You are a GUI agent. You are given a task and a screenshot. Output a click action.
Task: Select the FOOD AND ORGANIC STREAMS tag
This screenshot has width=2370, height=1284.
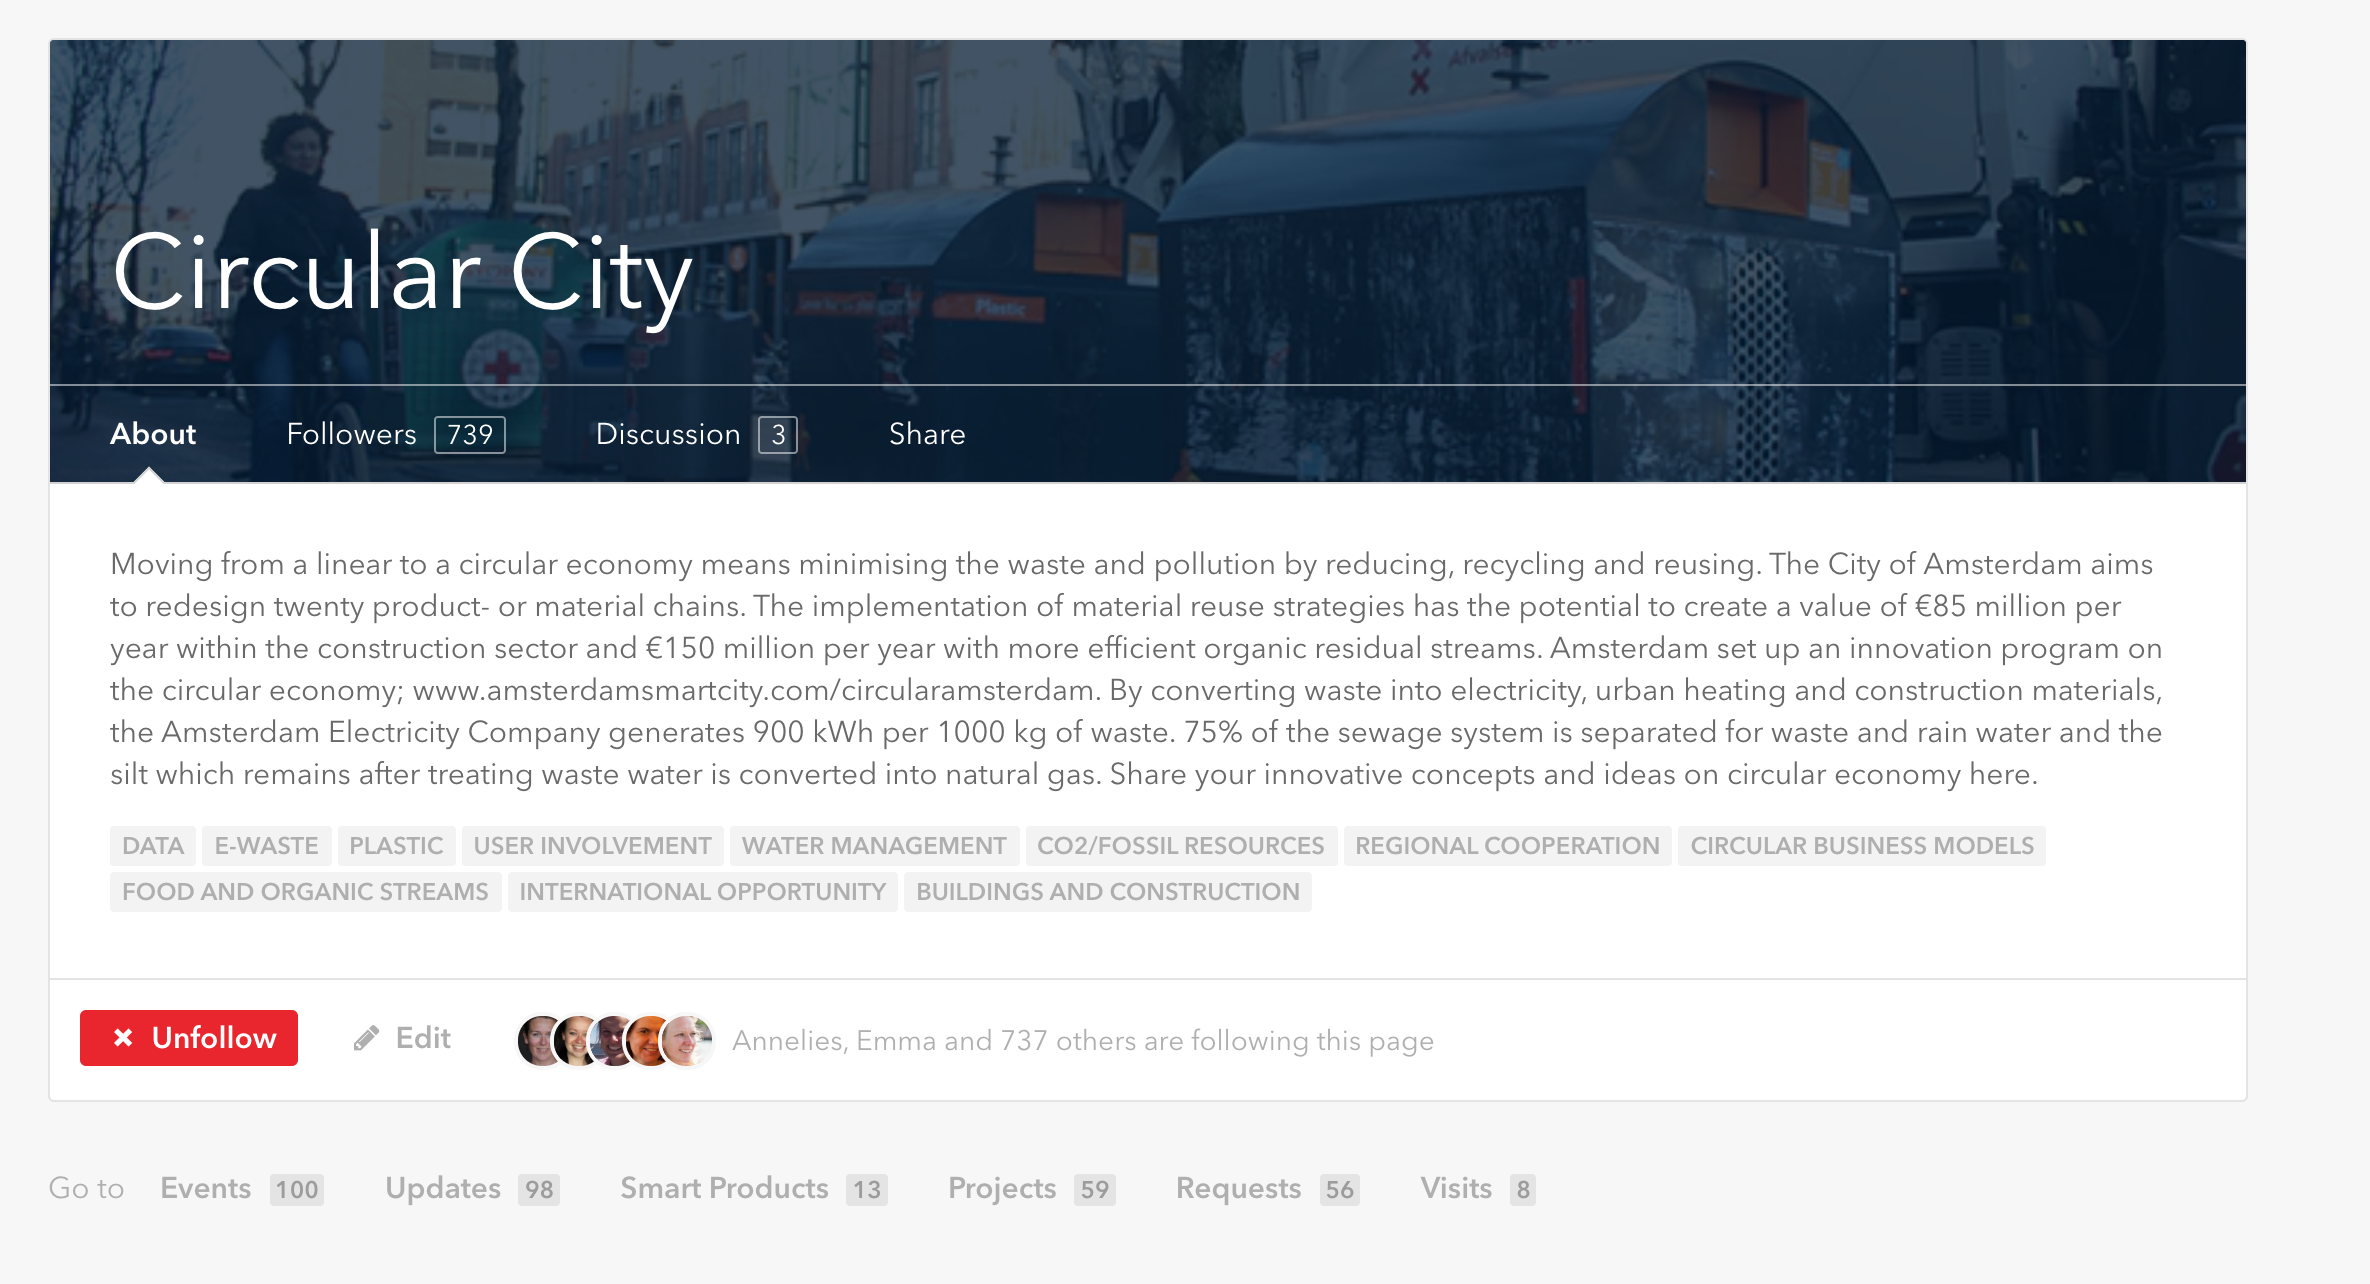[305, 892]
